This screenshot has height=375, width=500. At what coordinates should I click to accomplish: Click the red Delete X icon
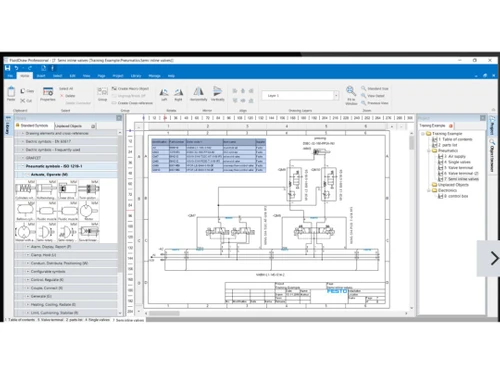[x=62, y=96]
